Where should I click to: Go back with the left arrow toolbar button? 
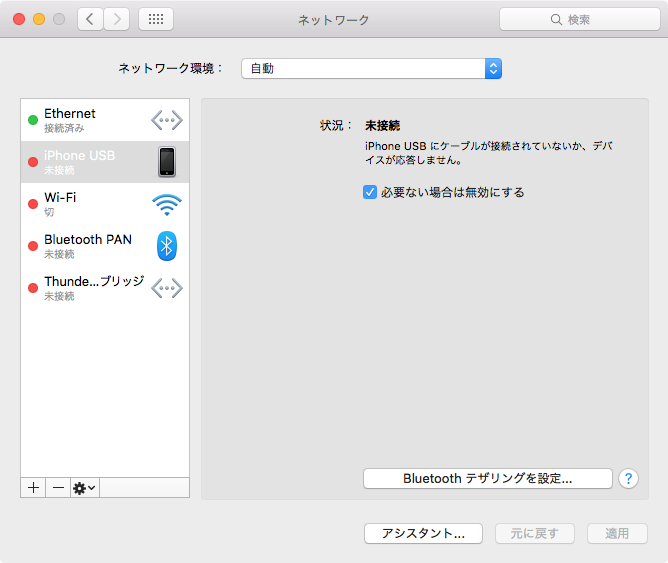(90, 19)
